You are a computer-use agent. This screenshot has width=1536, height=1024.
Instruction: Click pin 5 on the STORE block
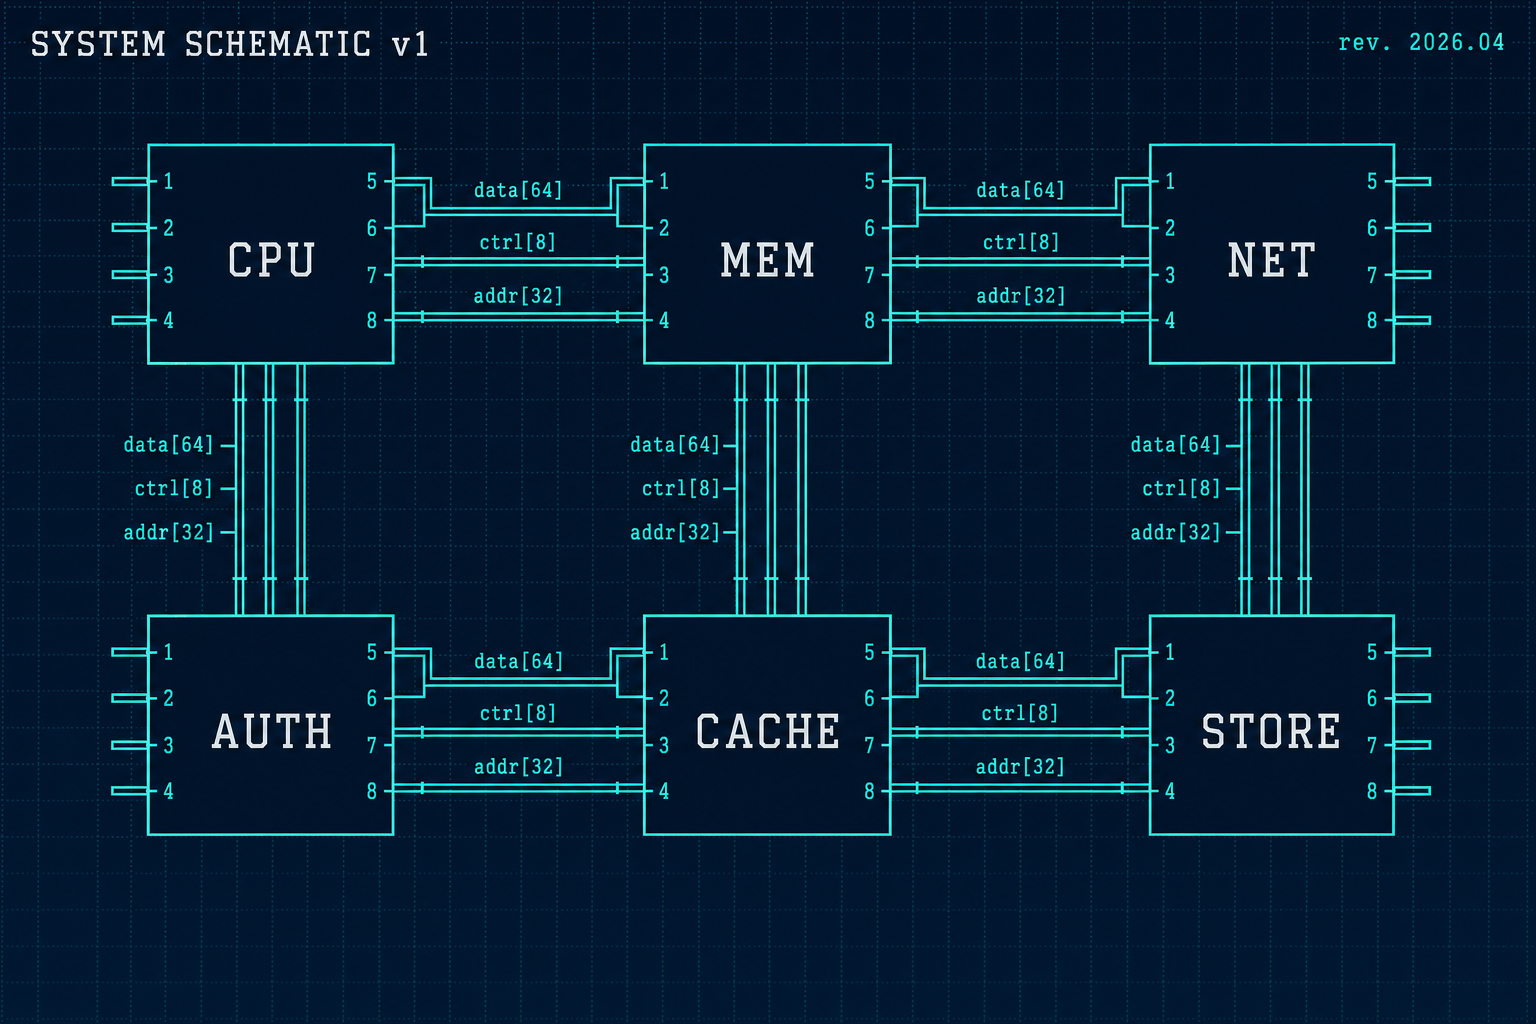coord(1372,652)
